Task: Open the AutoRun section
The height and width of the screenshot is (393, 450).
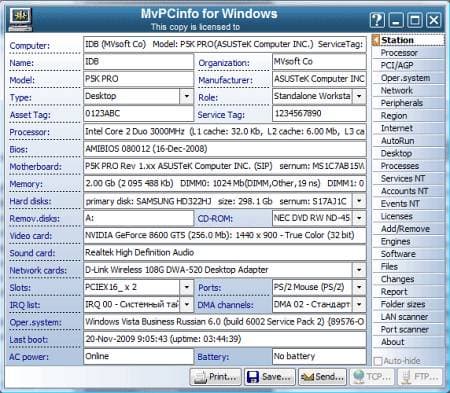Action: click(x=409, y=141)
